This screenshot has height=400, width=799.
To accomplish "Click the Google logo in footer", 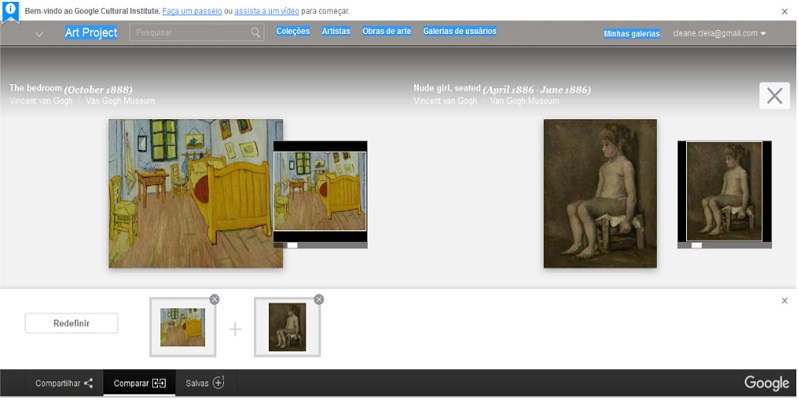I will (766, 383).
